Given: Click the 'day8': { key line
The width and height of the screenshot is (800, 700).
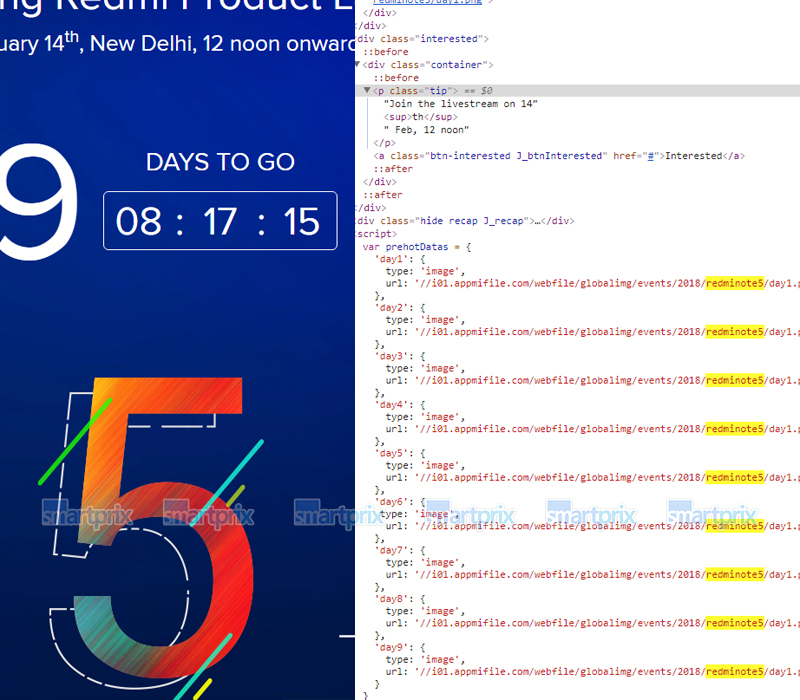Looking at the screenshot, I should (x=401, y=599).
